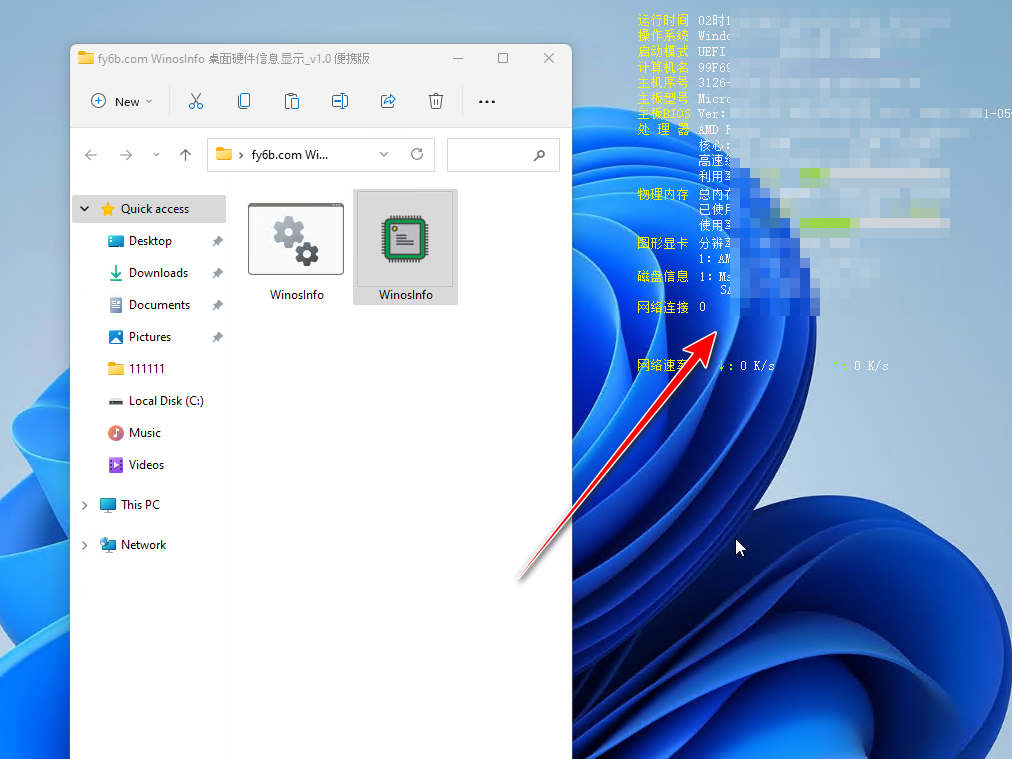
Task: Click the Rename icon in toolbar
Action: (339, 101)
